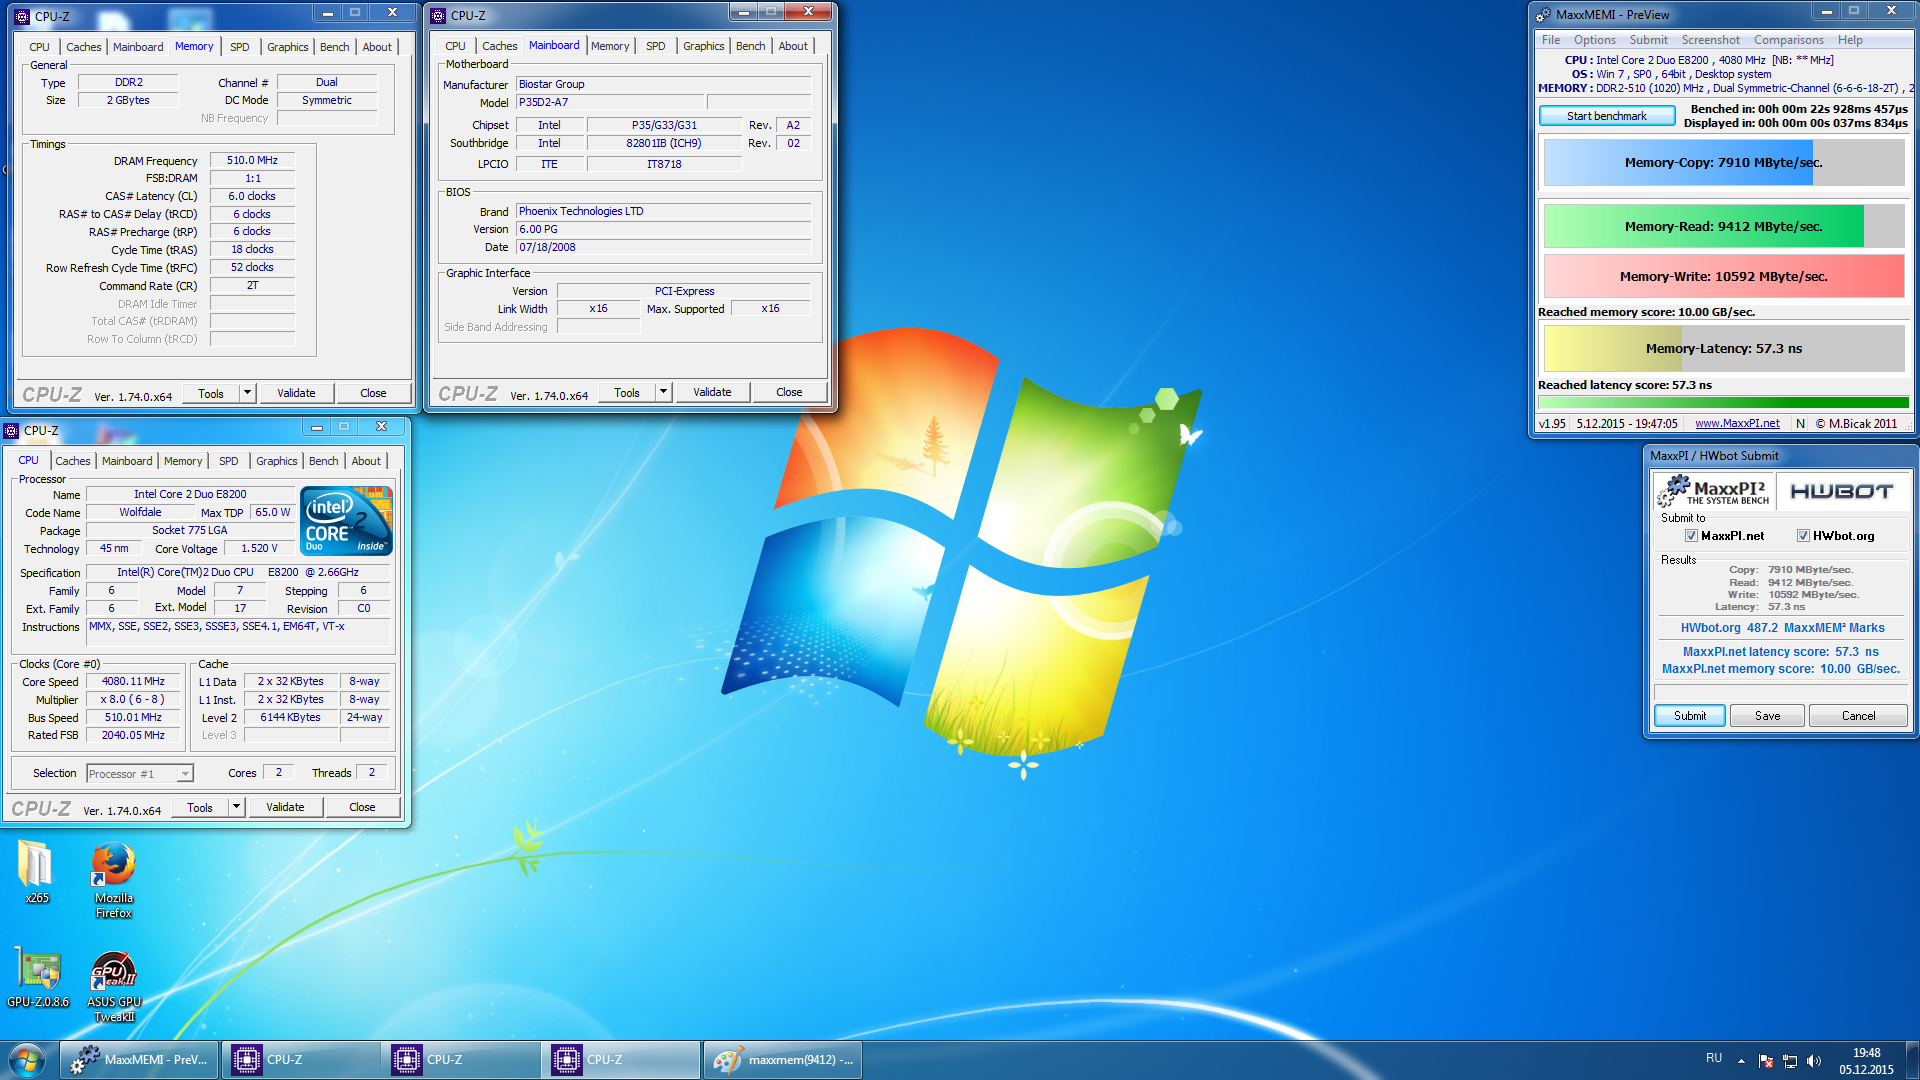Switch to Bench tab in bottom CPU-Z window
The height and width of the screenshot is (1080, 1920).
pos(323,461)
